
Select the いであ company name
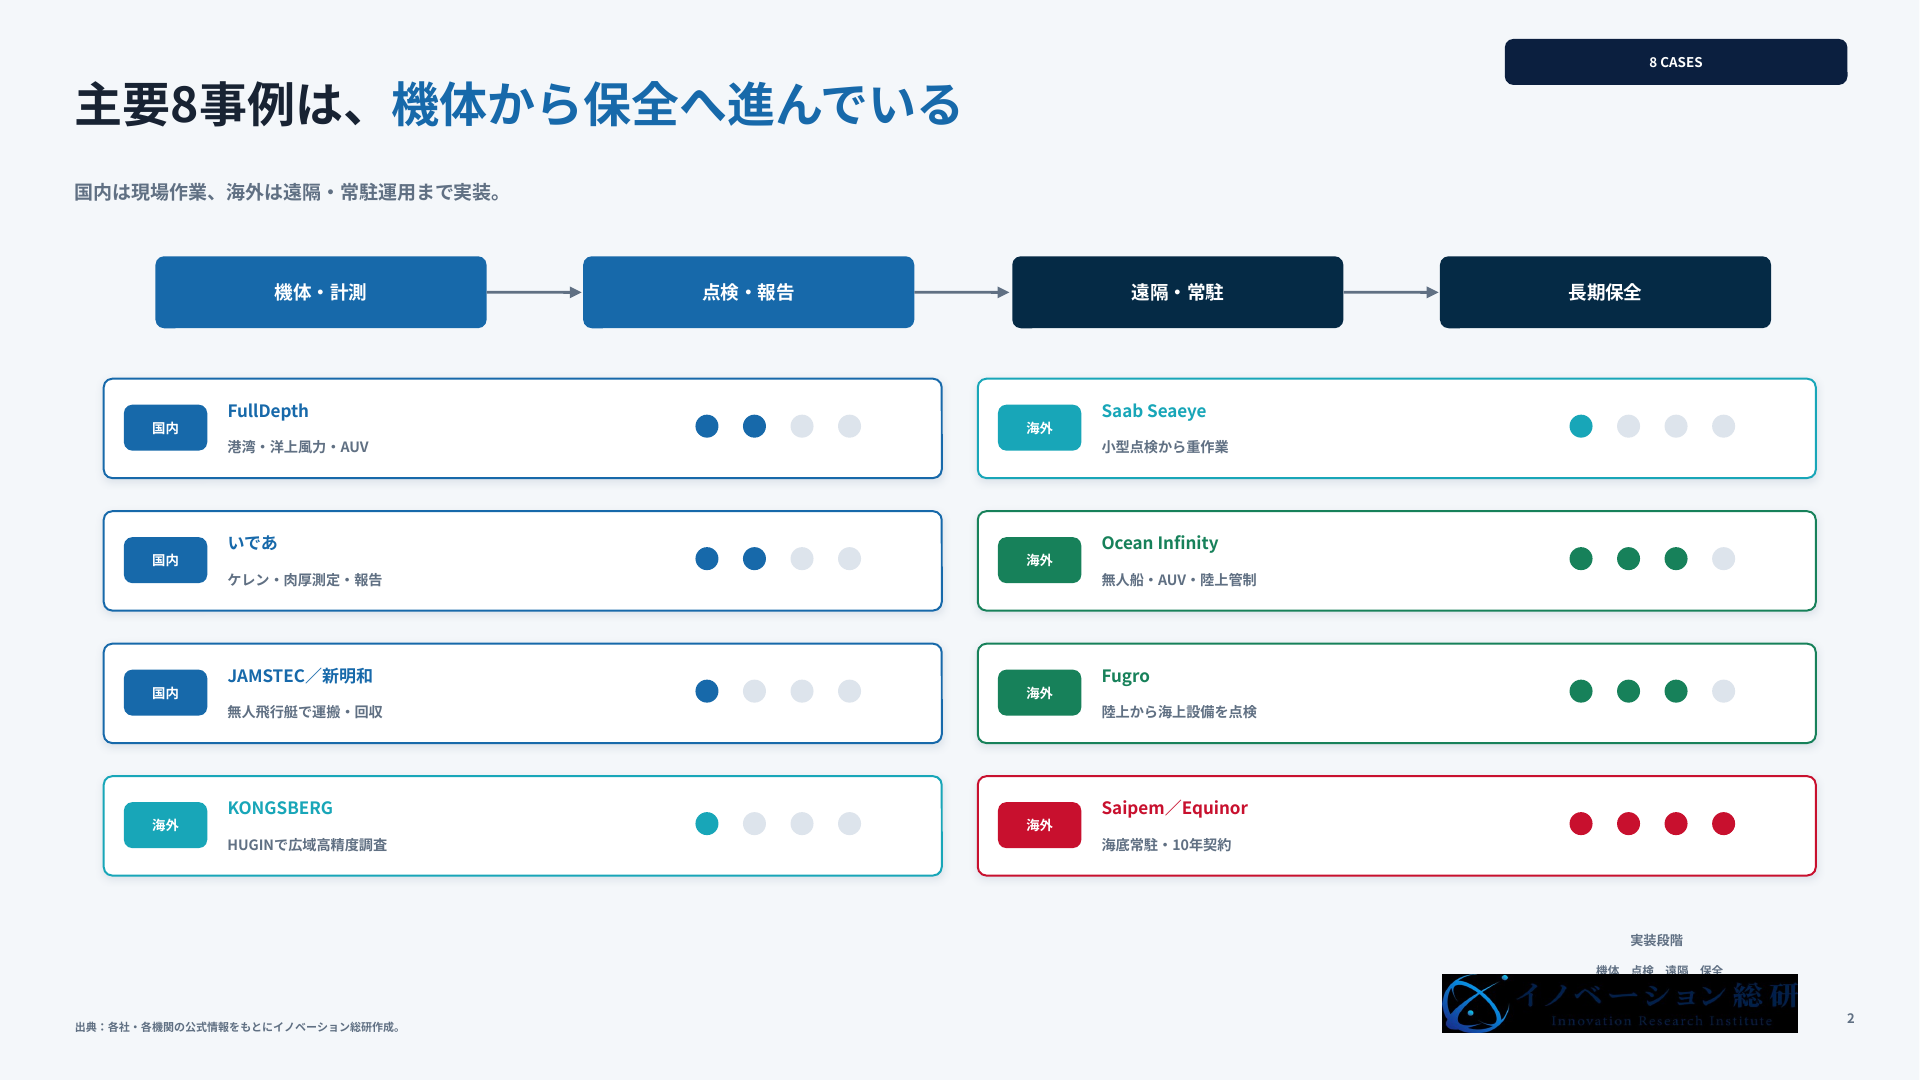click(252, 543)
